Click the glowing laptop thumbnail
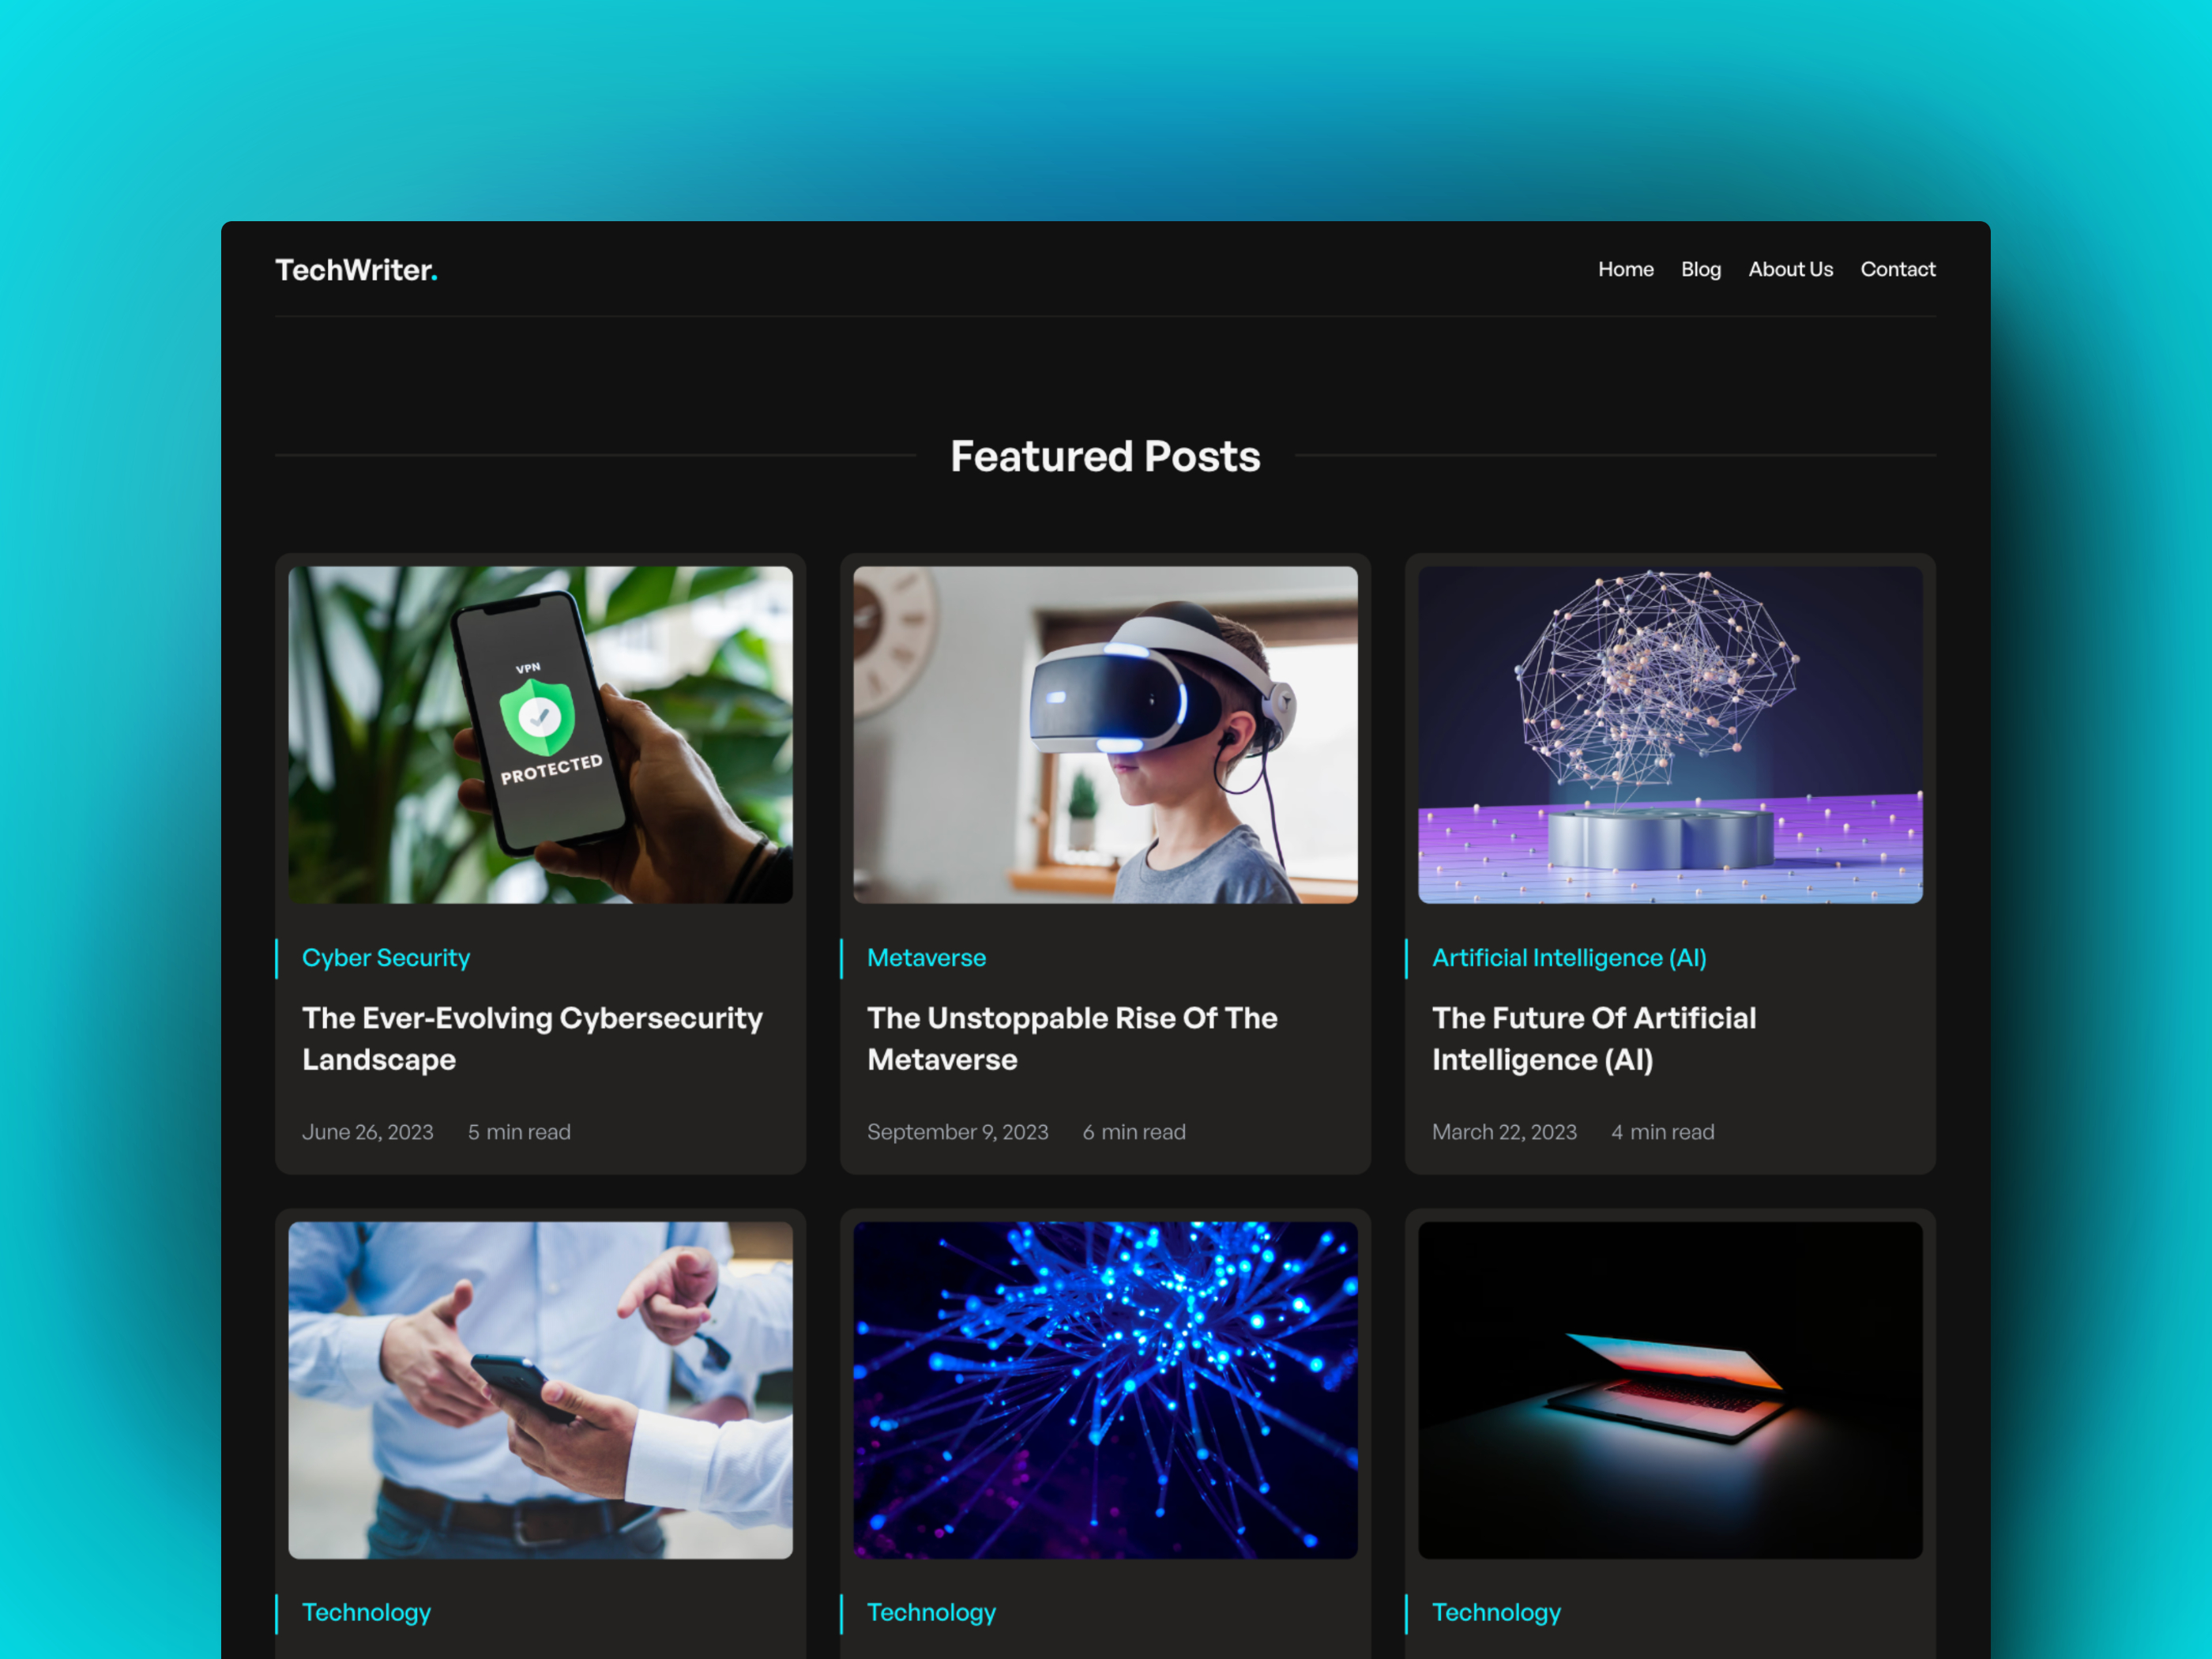Viewport: 2212px width, 1659px height. point(1669,1388)
